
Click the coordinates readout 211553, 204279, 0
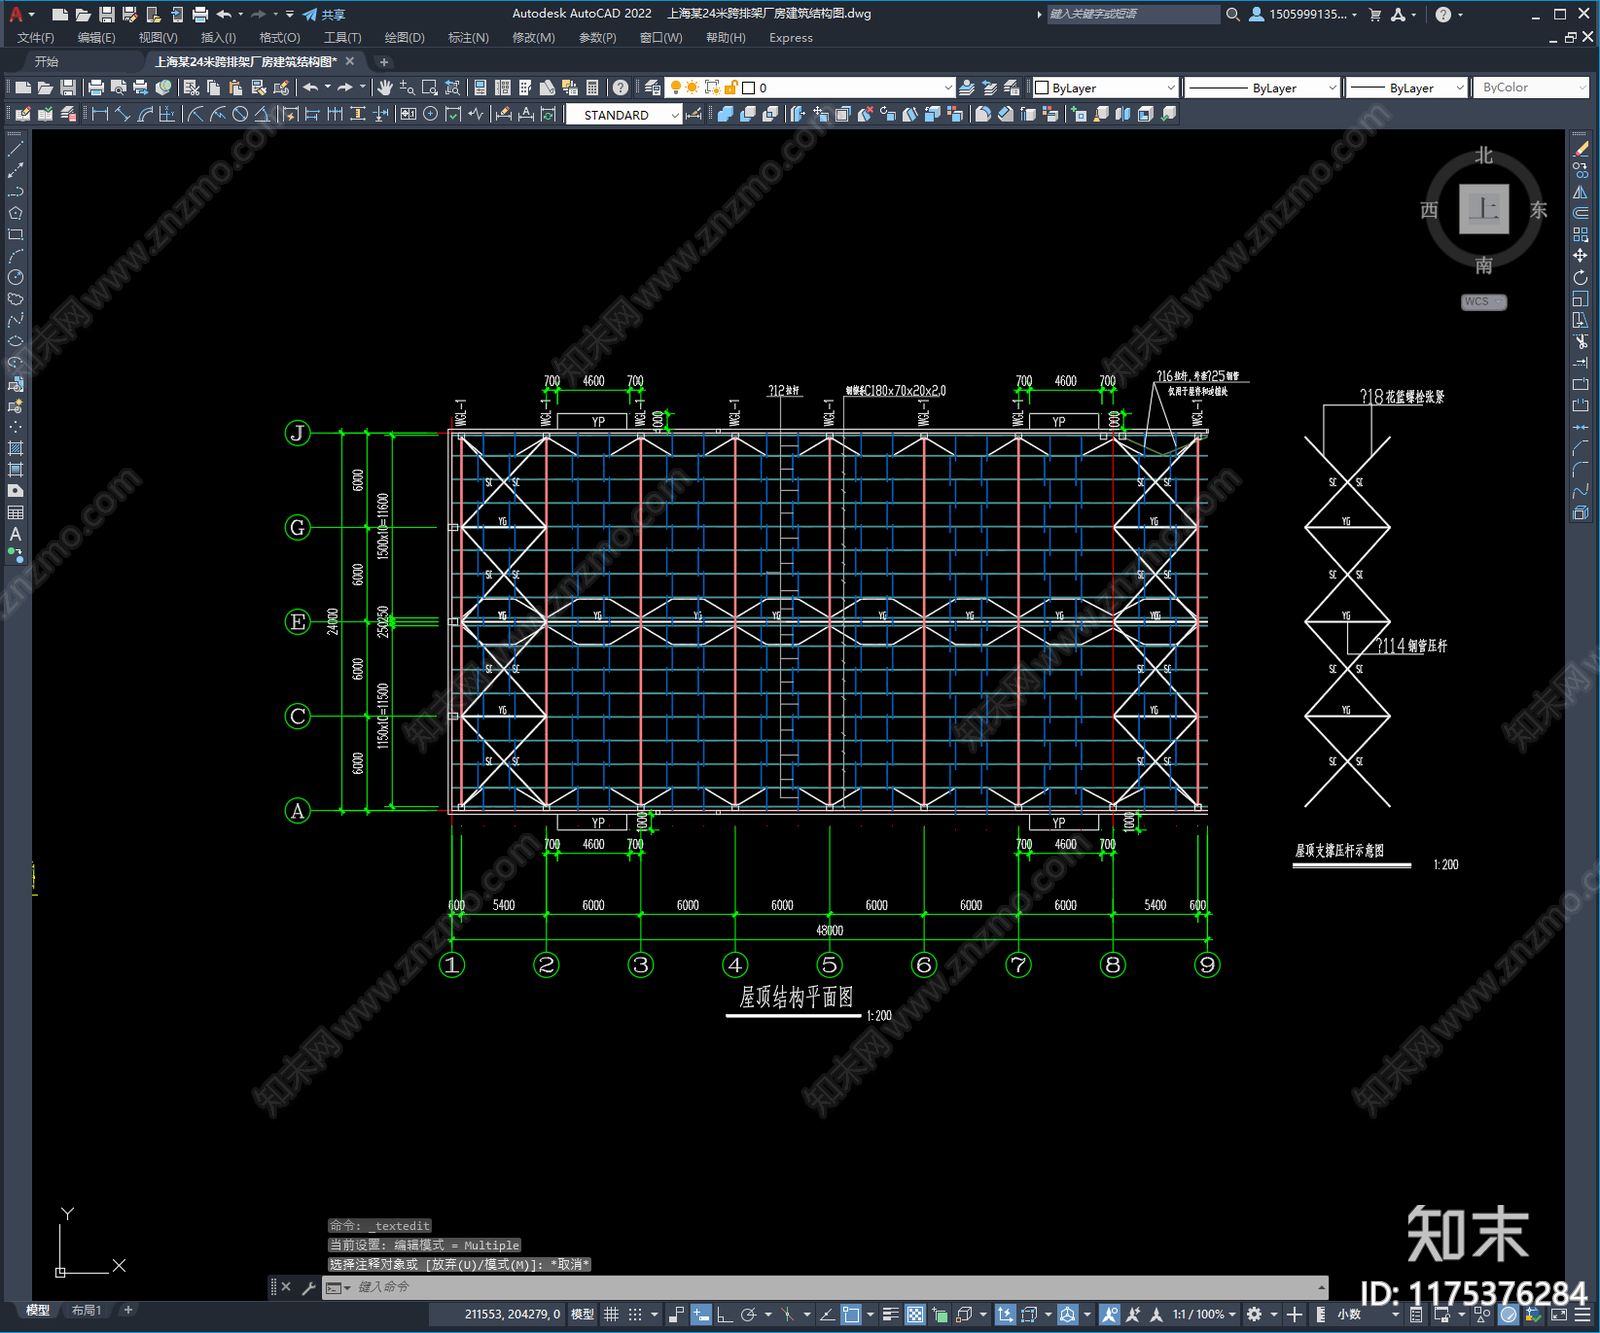tap(512, 1314)
